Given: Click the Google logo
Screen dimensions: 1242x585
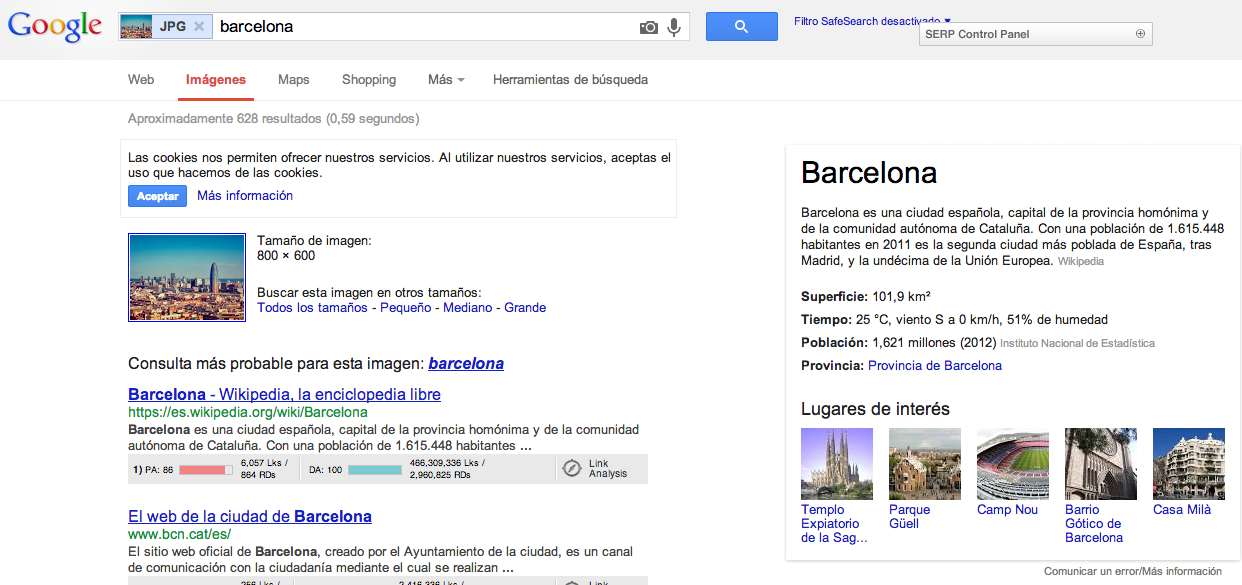Looking at the screenshot, I should 55,27.
